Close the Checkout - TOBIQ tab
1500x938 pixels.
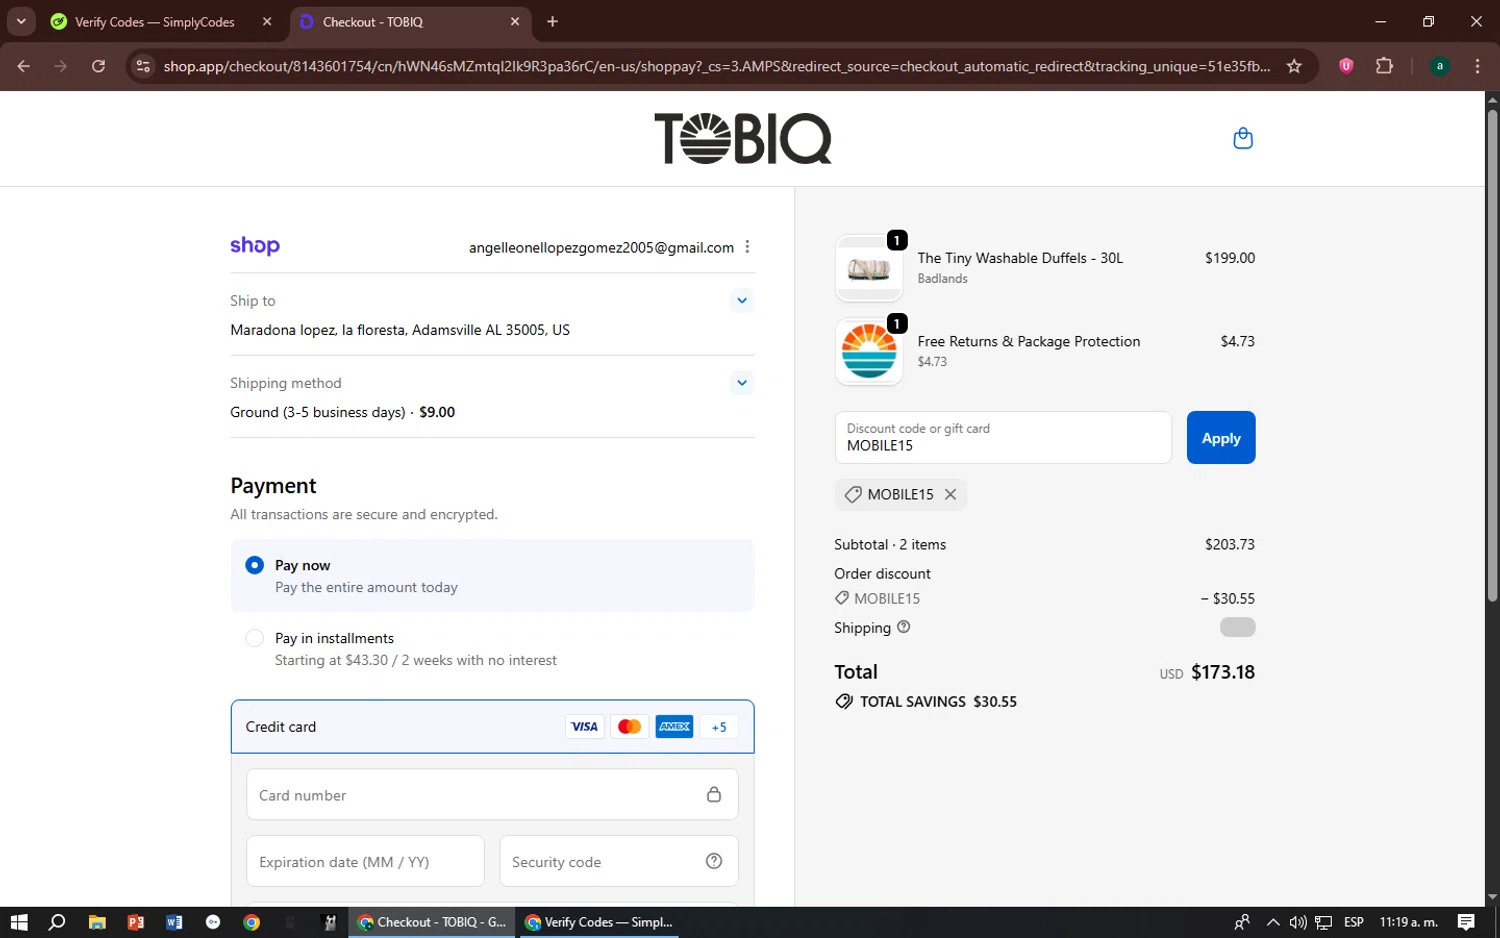pos(515,21)
